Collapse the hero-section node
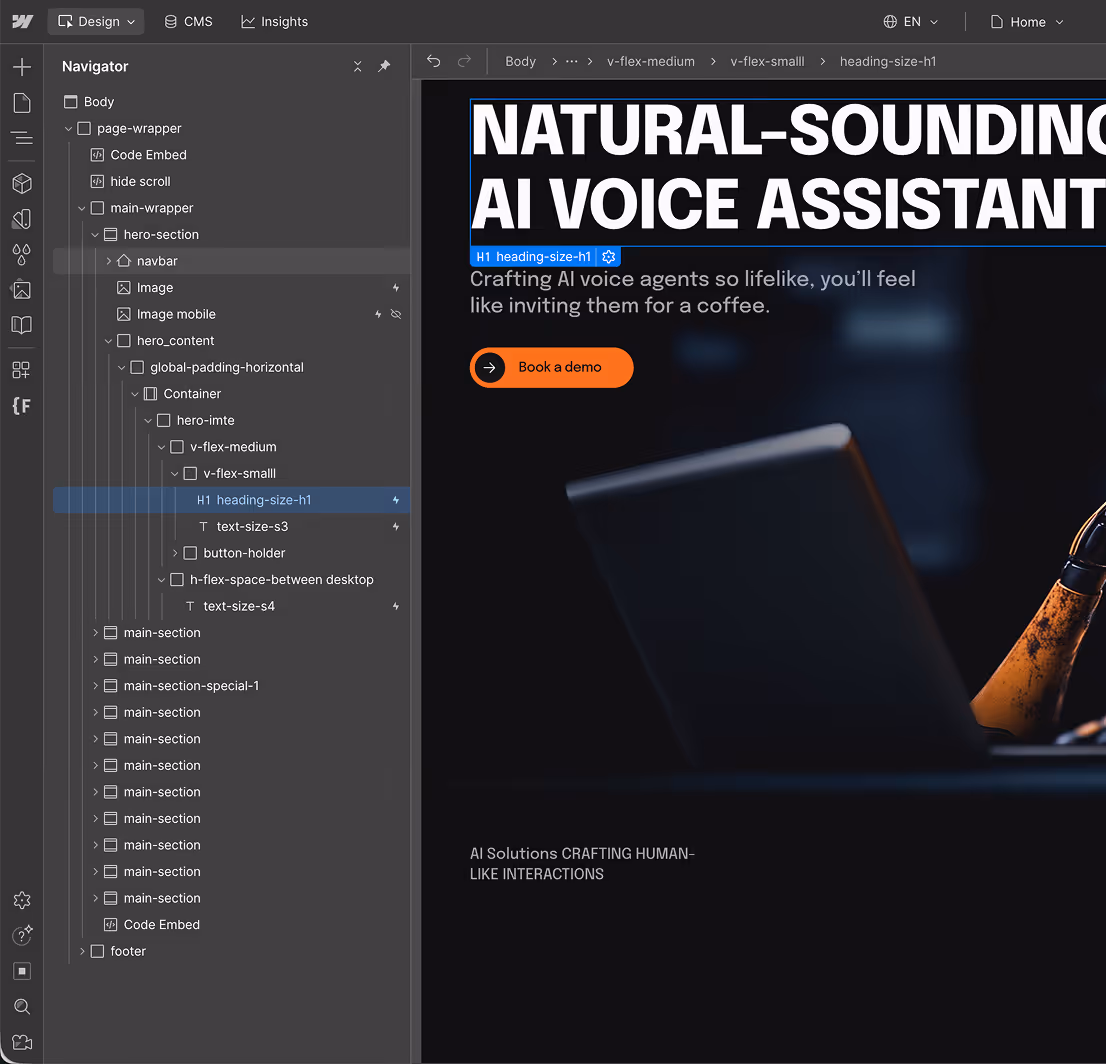The width and height of the screenshot is (1106, 1064). [x=95, y=235]
